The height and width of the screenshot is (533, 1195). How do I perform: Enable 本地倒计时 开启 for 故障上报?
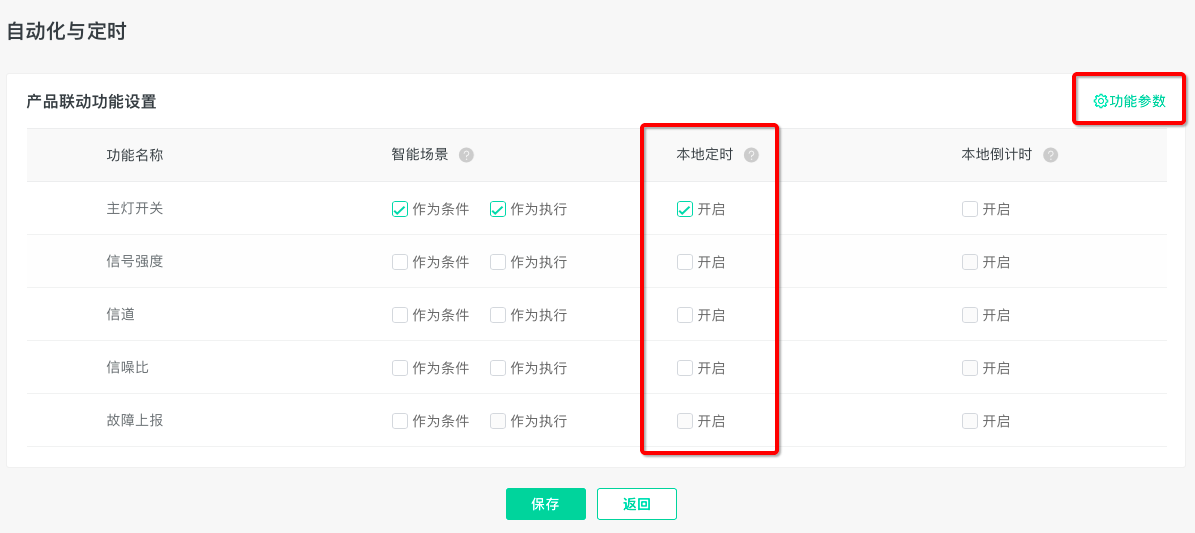tap(969, 421)
